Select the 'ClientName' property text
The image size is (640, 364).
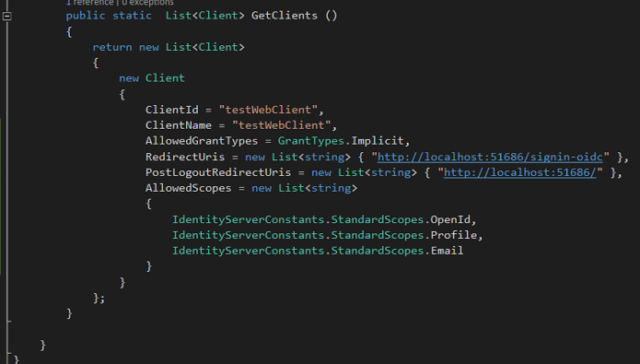(x=178, y=125)
